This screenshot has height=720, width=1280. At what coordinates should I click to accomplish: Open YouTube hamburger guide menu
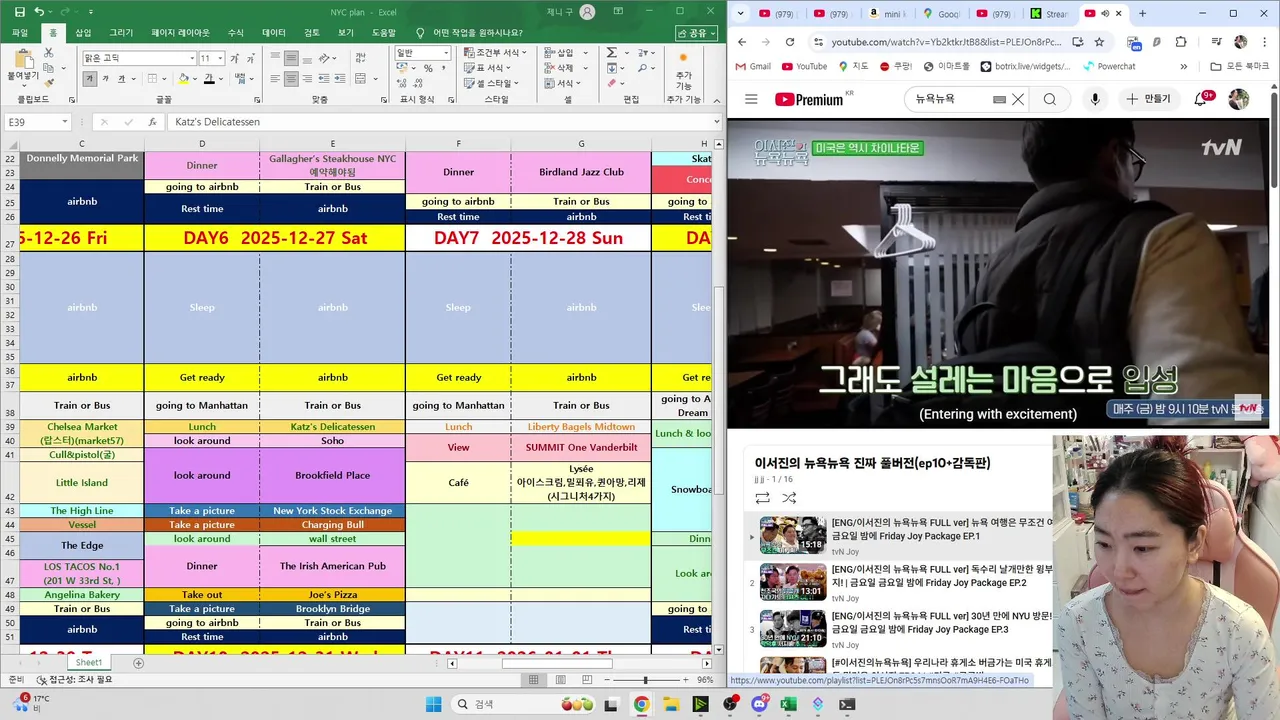tap(751, 99)
